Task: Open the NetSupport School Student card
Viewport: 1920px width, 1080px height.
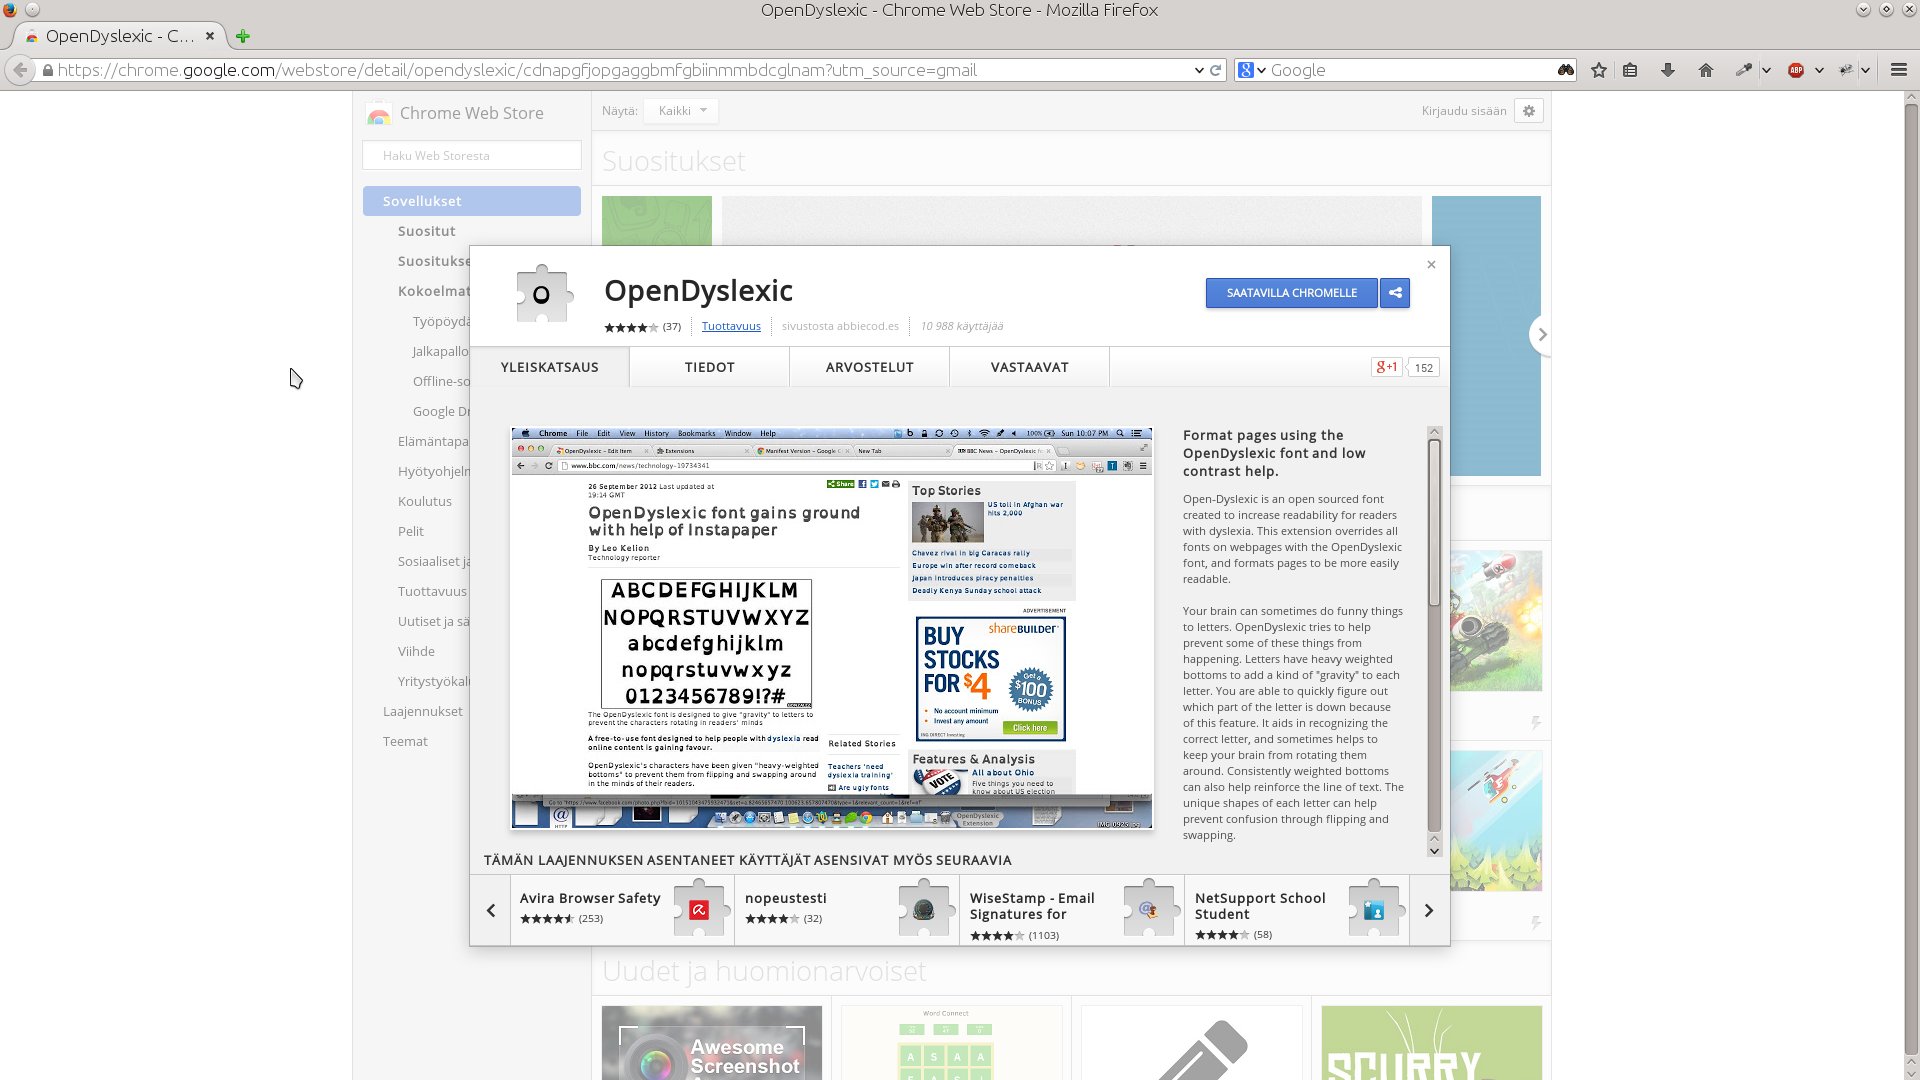Action: tap(1297, 910)
